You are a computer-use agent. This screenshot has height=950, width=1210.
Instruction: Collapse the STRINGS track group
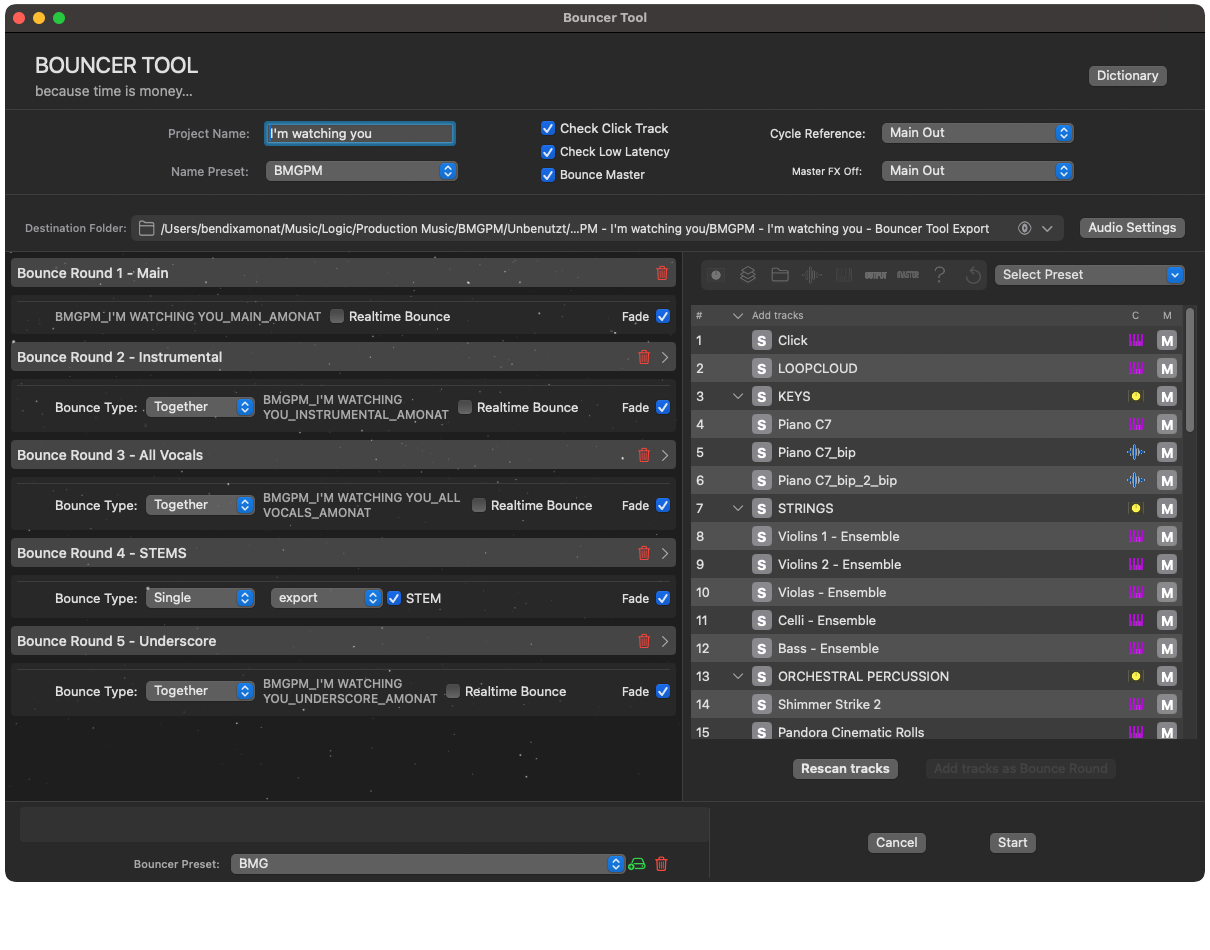738,509
